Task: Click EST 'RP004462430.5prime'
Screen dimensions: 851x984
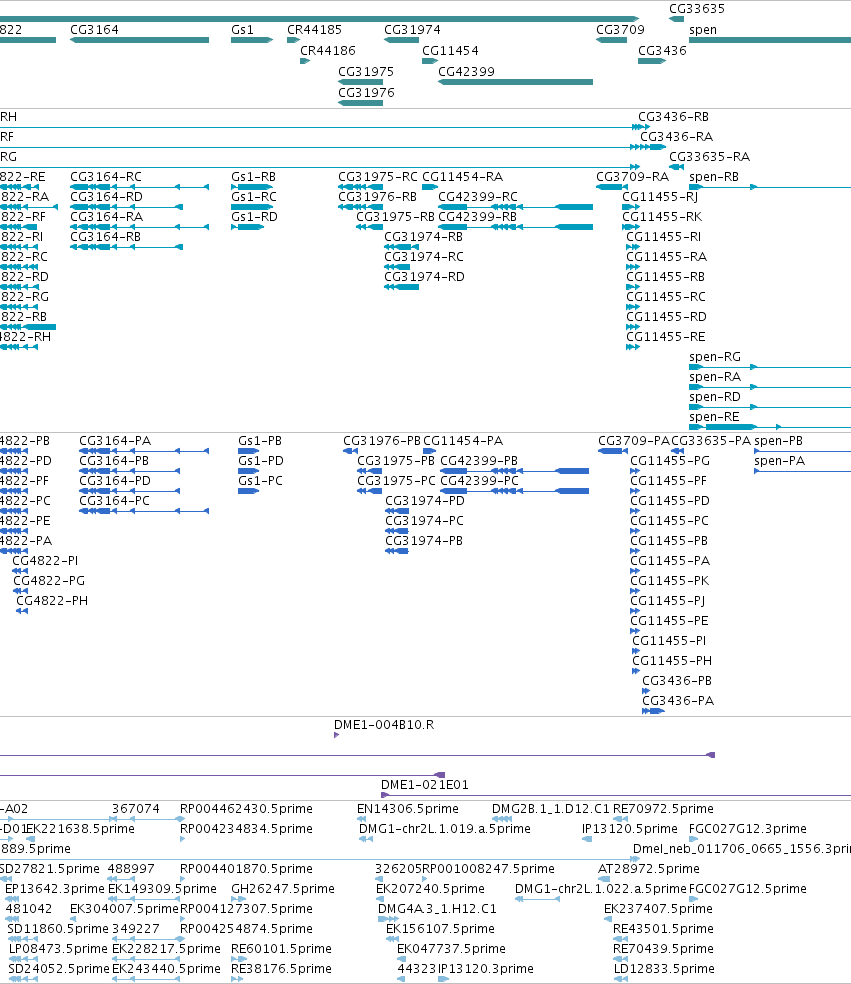Action: tap(246, 809)
